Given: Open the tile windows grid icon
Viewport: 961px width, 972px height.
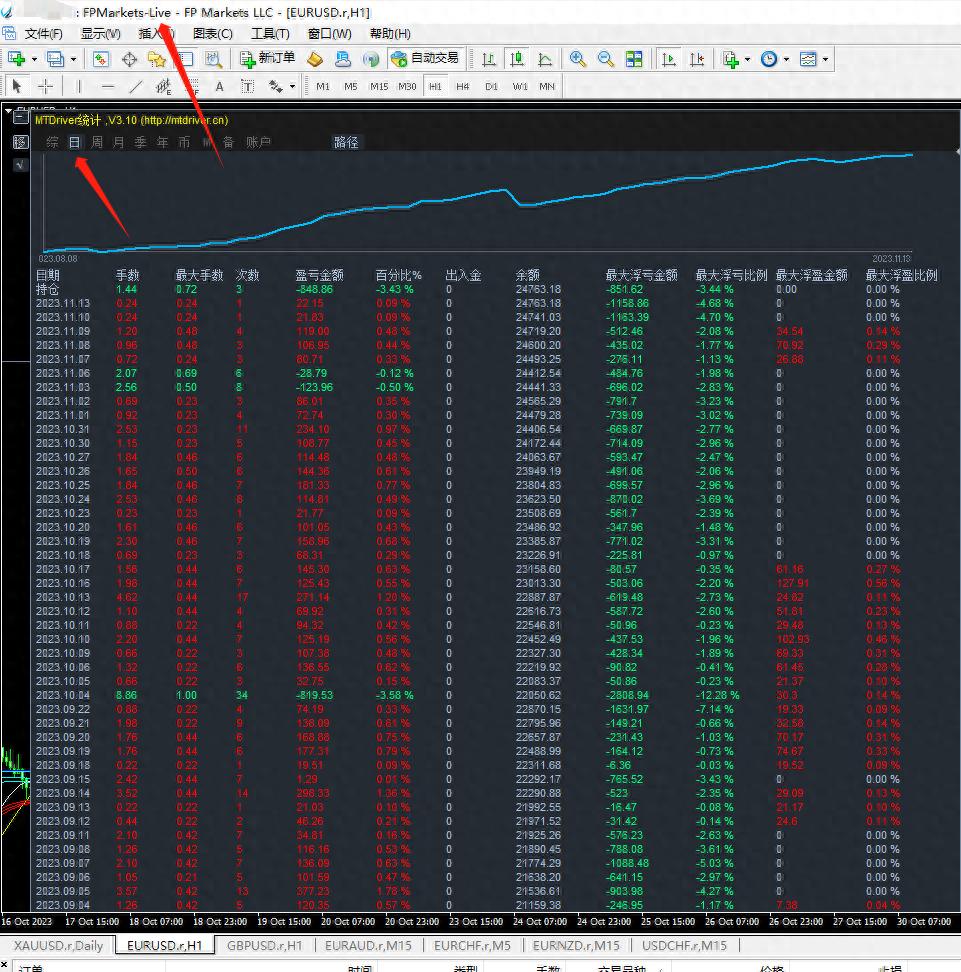Looking at the screenshot, I should pyautogui.click(x=634, y=60).
